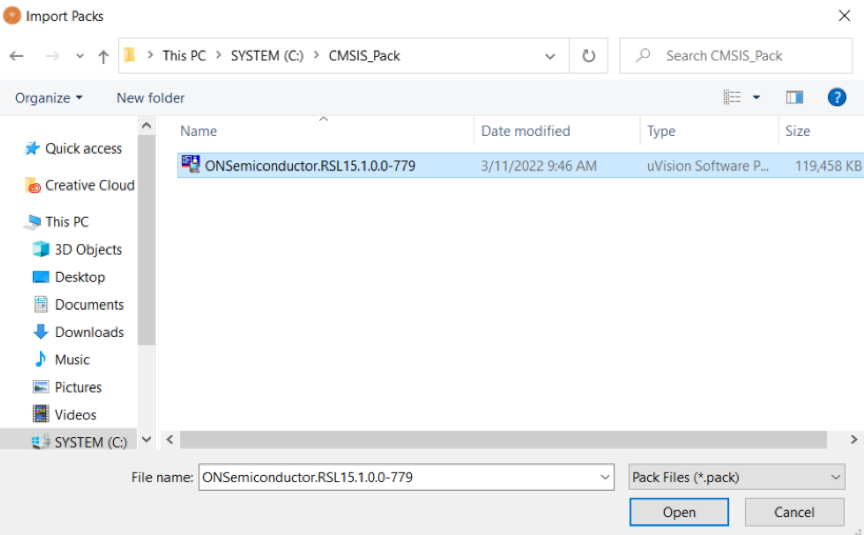Open the Help question mark icon
Viewport: 864px width, 535px height.
tap(837, 97)
